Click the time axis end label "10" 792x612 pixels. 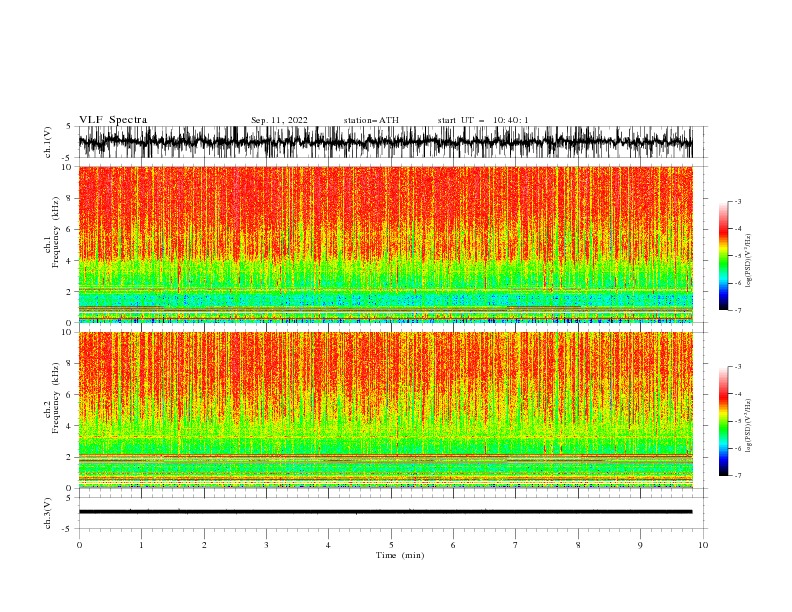703,545
